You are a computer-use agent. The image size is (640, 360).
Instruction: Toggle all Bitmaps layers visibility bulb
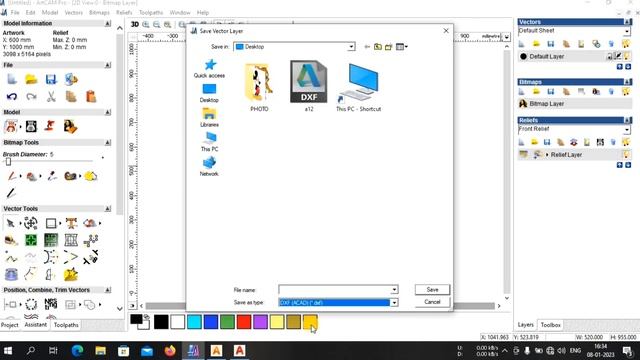tap(626, 92)
